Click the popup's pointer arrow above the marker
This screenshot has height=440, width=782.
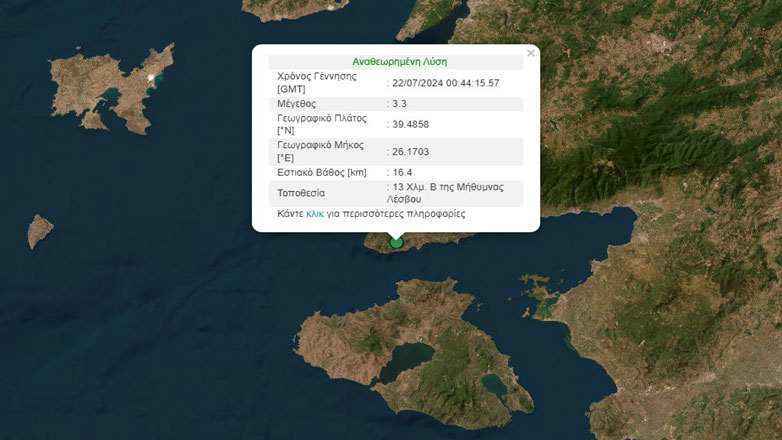(397, 235)
